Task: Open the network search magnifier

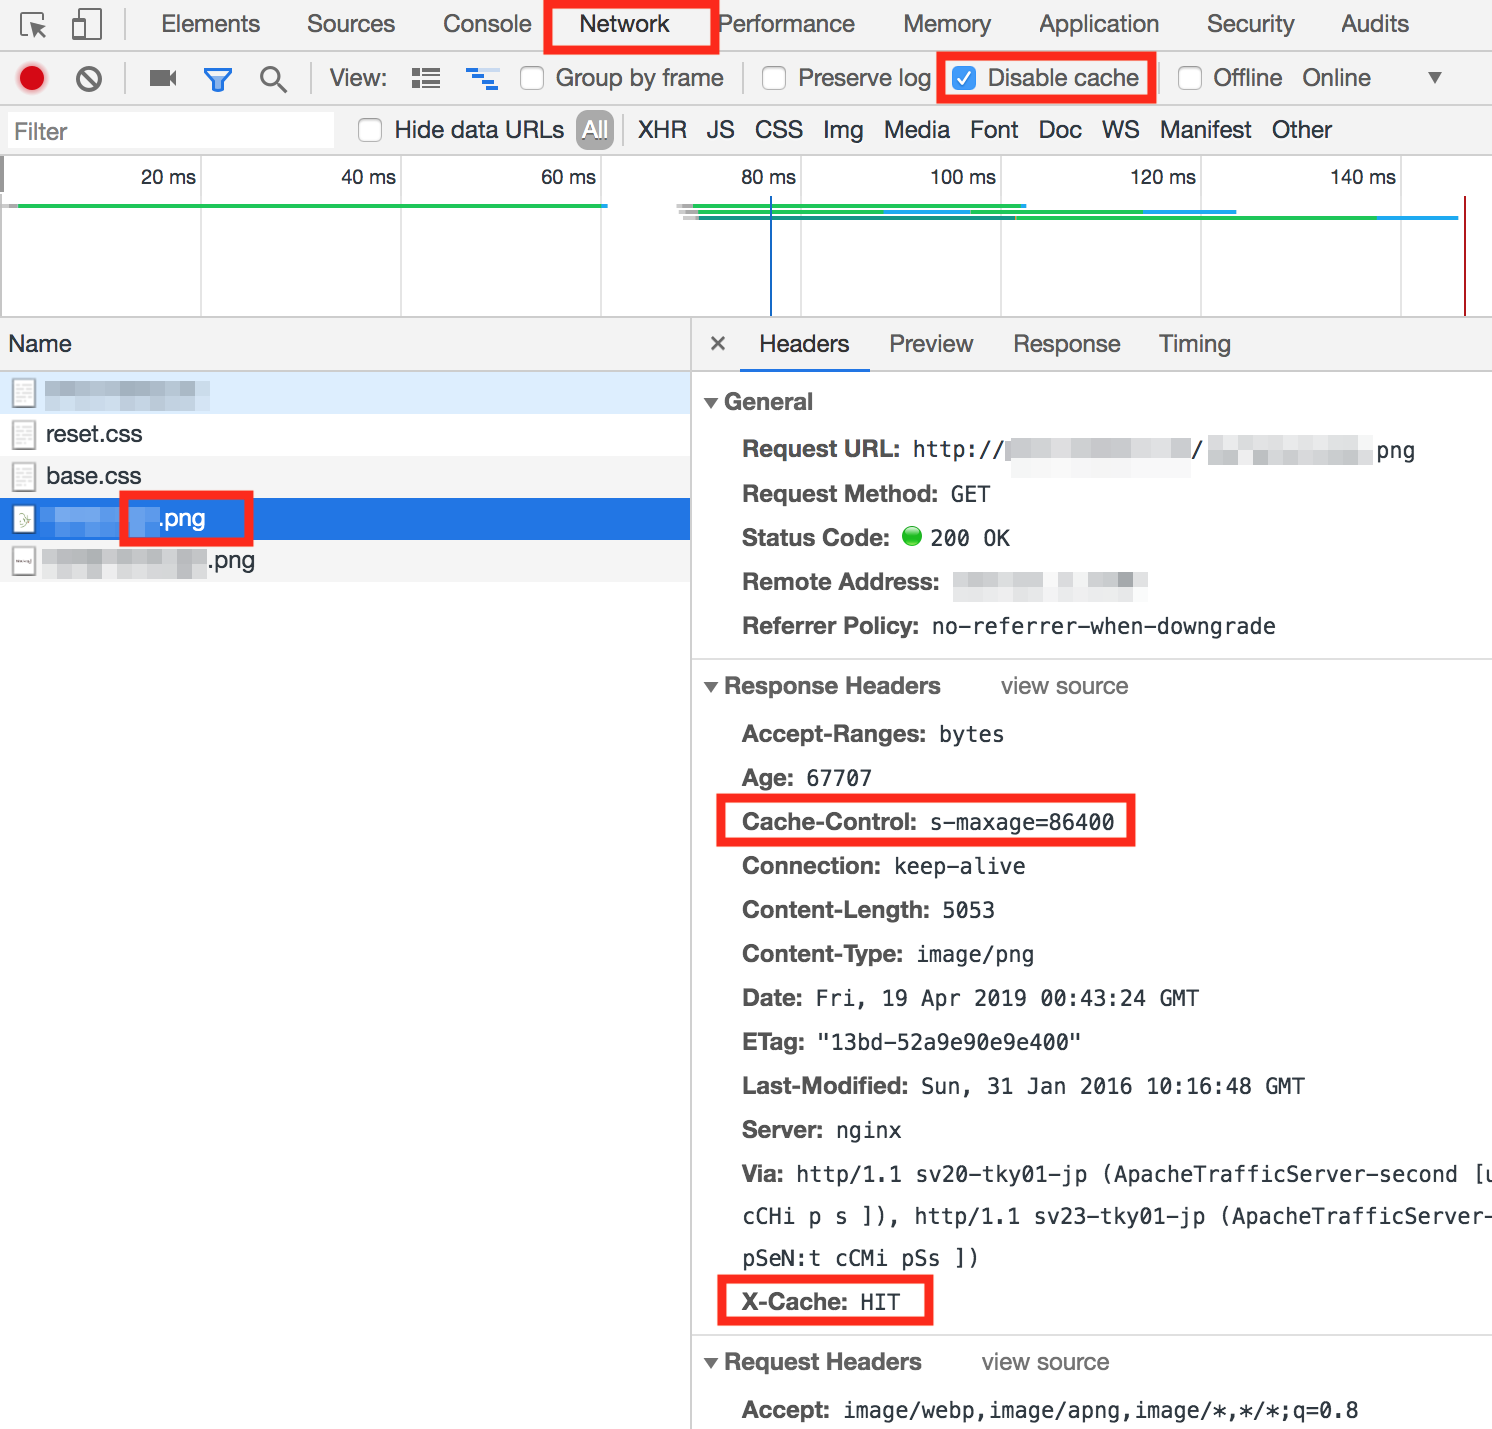Action: (272, 79)
